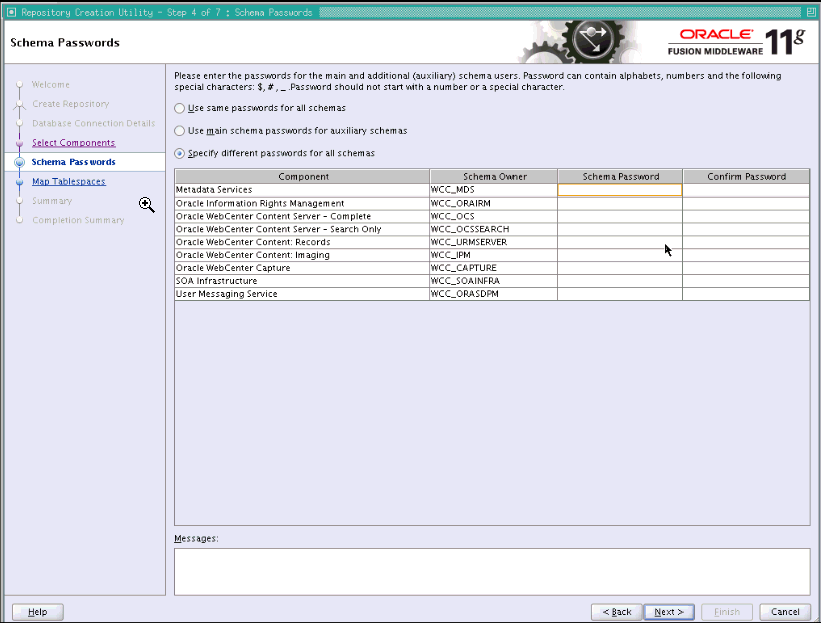Image resolution: width=821 pixels, height=623 pixels.
Task: Click the Schema Password column header
Action: coord(620,176)
